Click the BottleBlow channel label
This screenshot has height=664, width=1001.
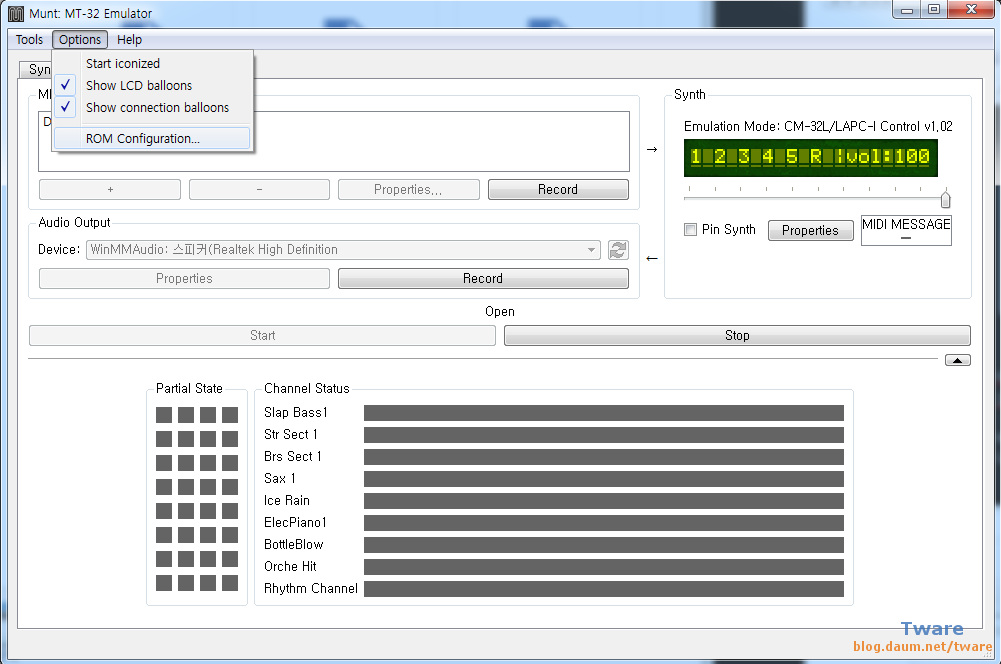(294, 545)
